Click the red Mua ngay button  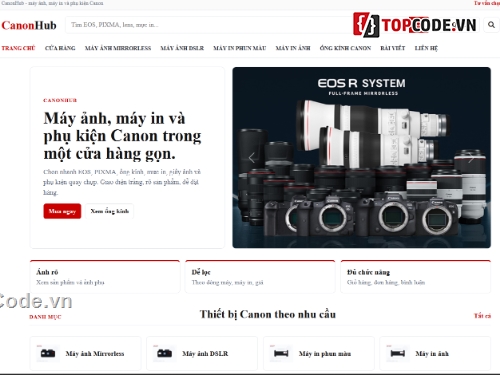click(x=62, y=211)
